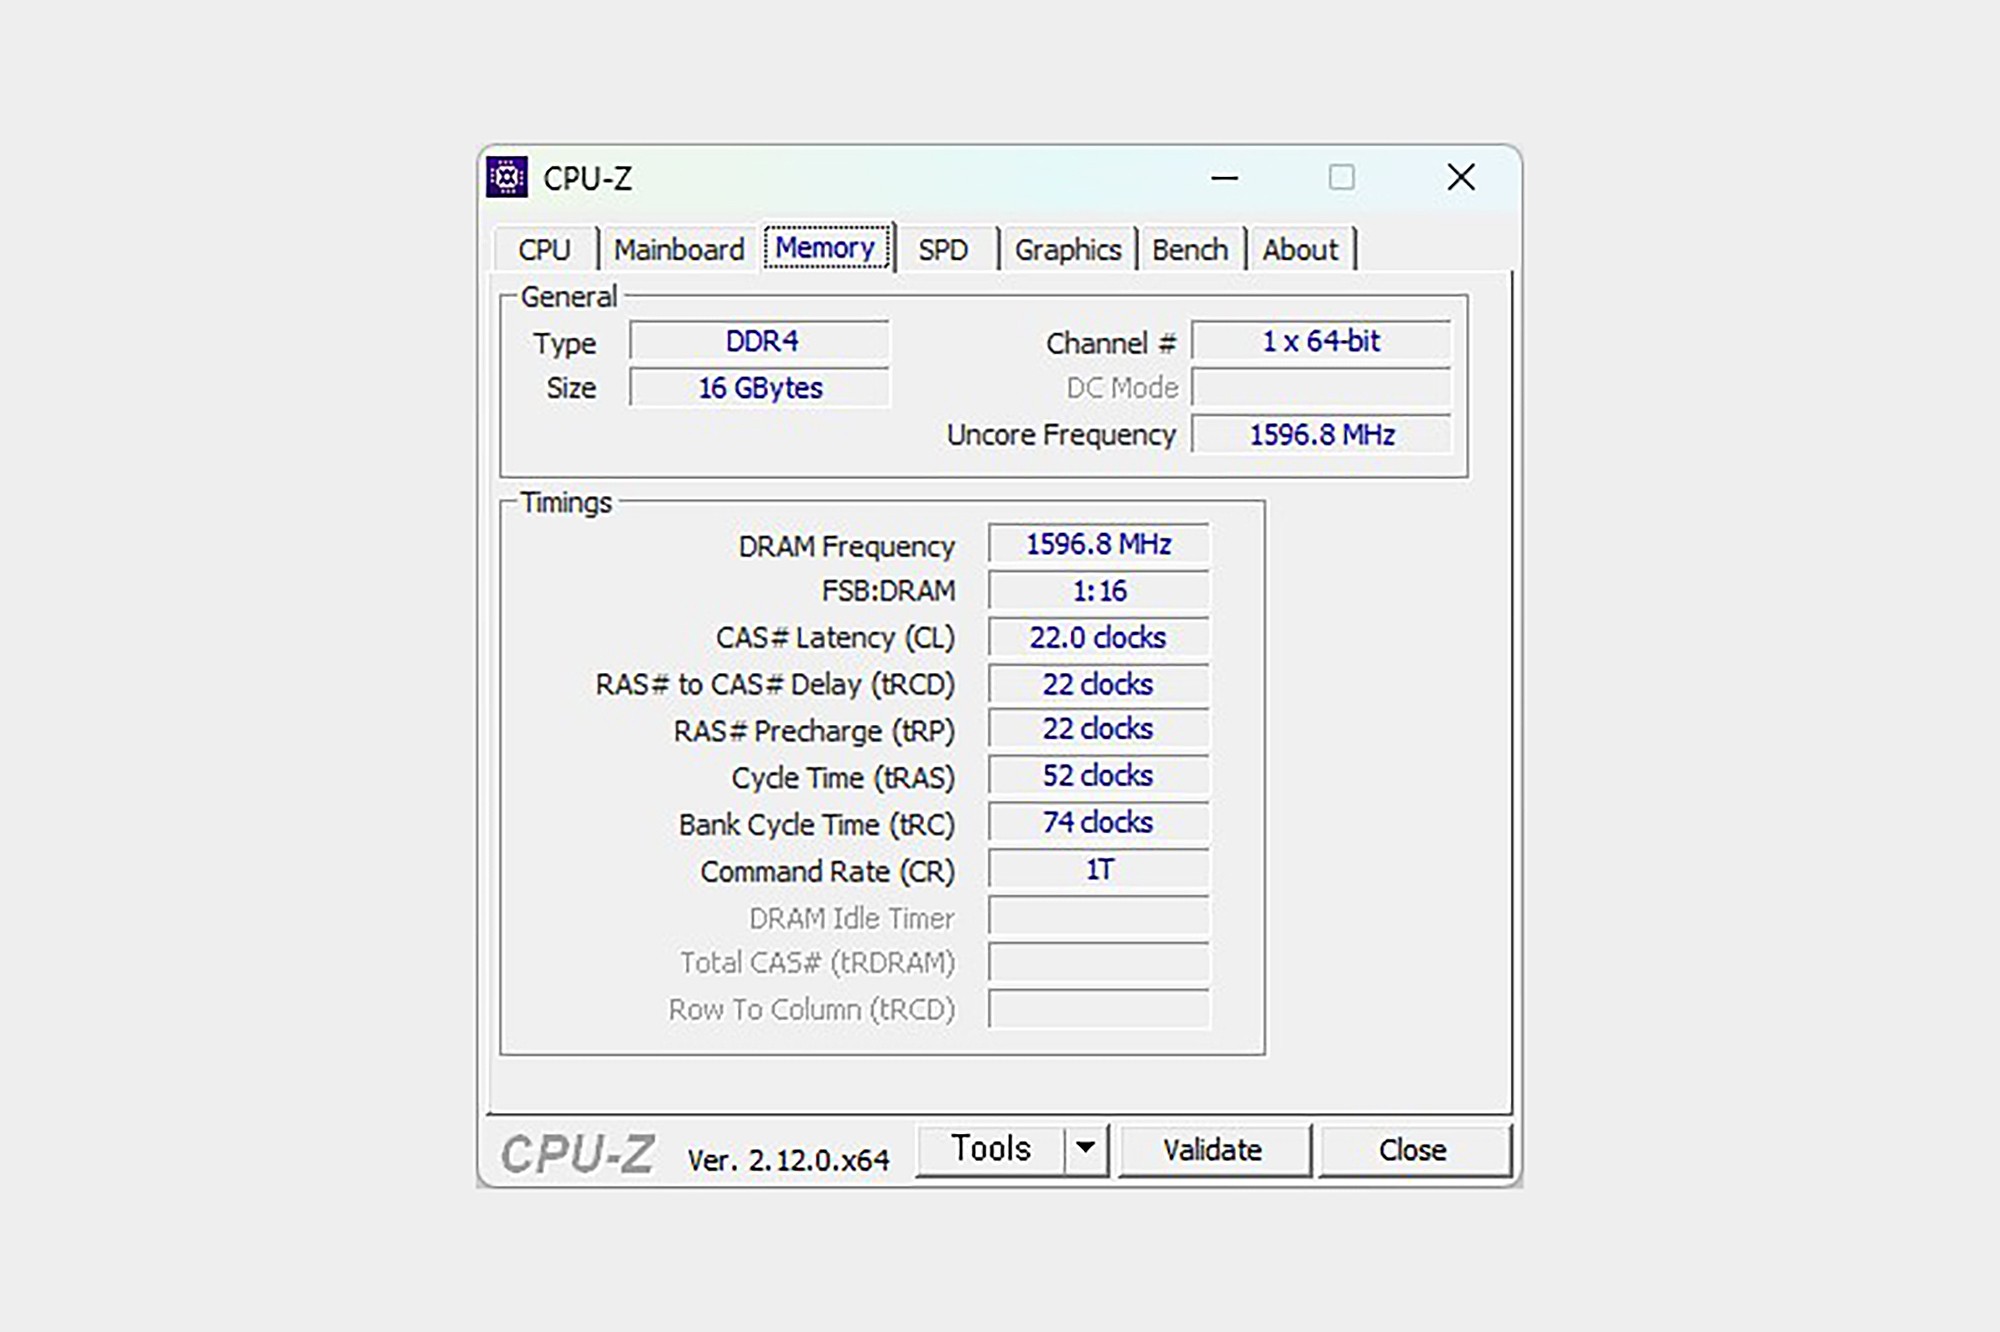The height and width of the screenshot is (1332, 2000).
Task: Click the disabled maximize window icon
Action: 1341,178
